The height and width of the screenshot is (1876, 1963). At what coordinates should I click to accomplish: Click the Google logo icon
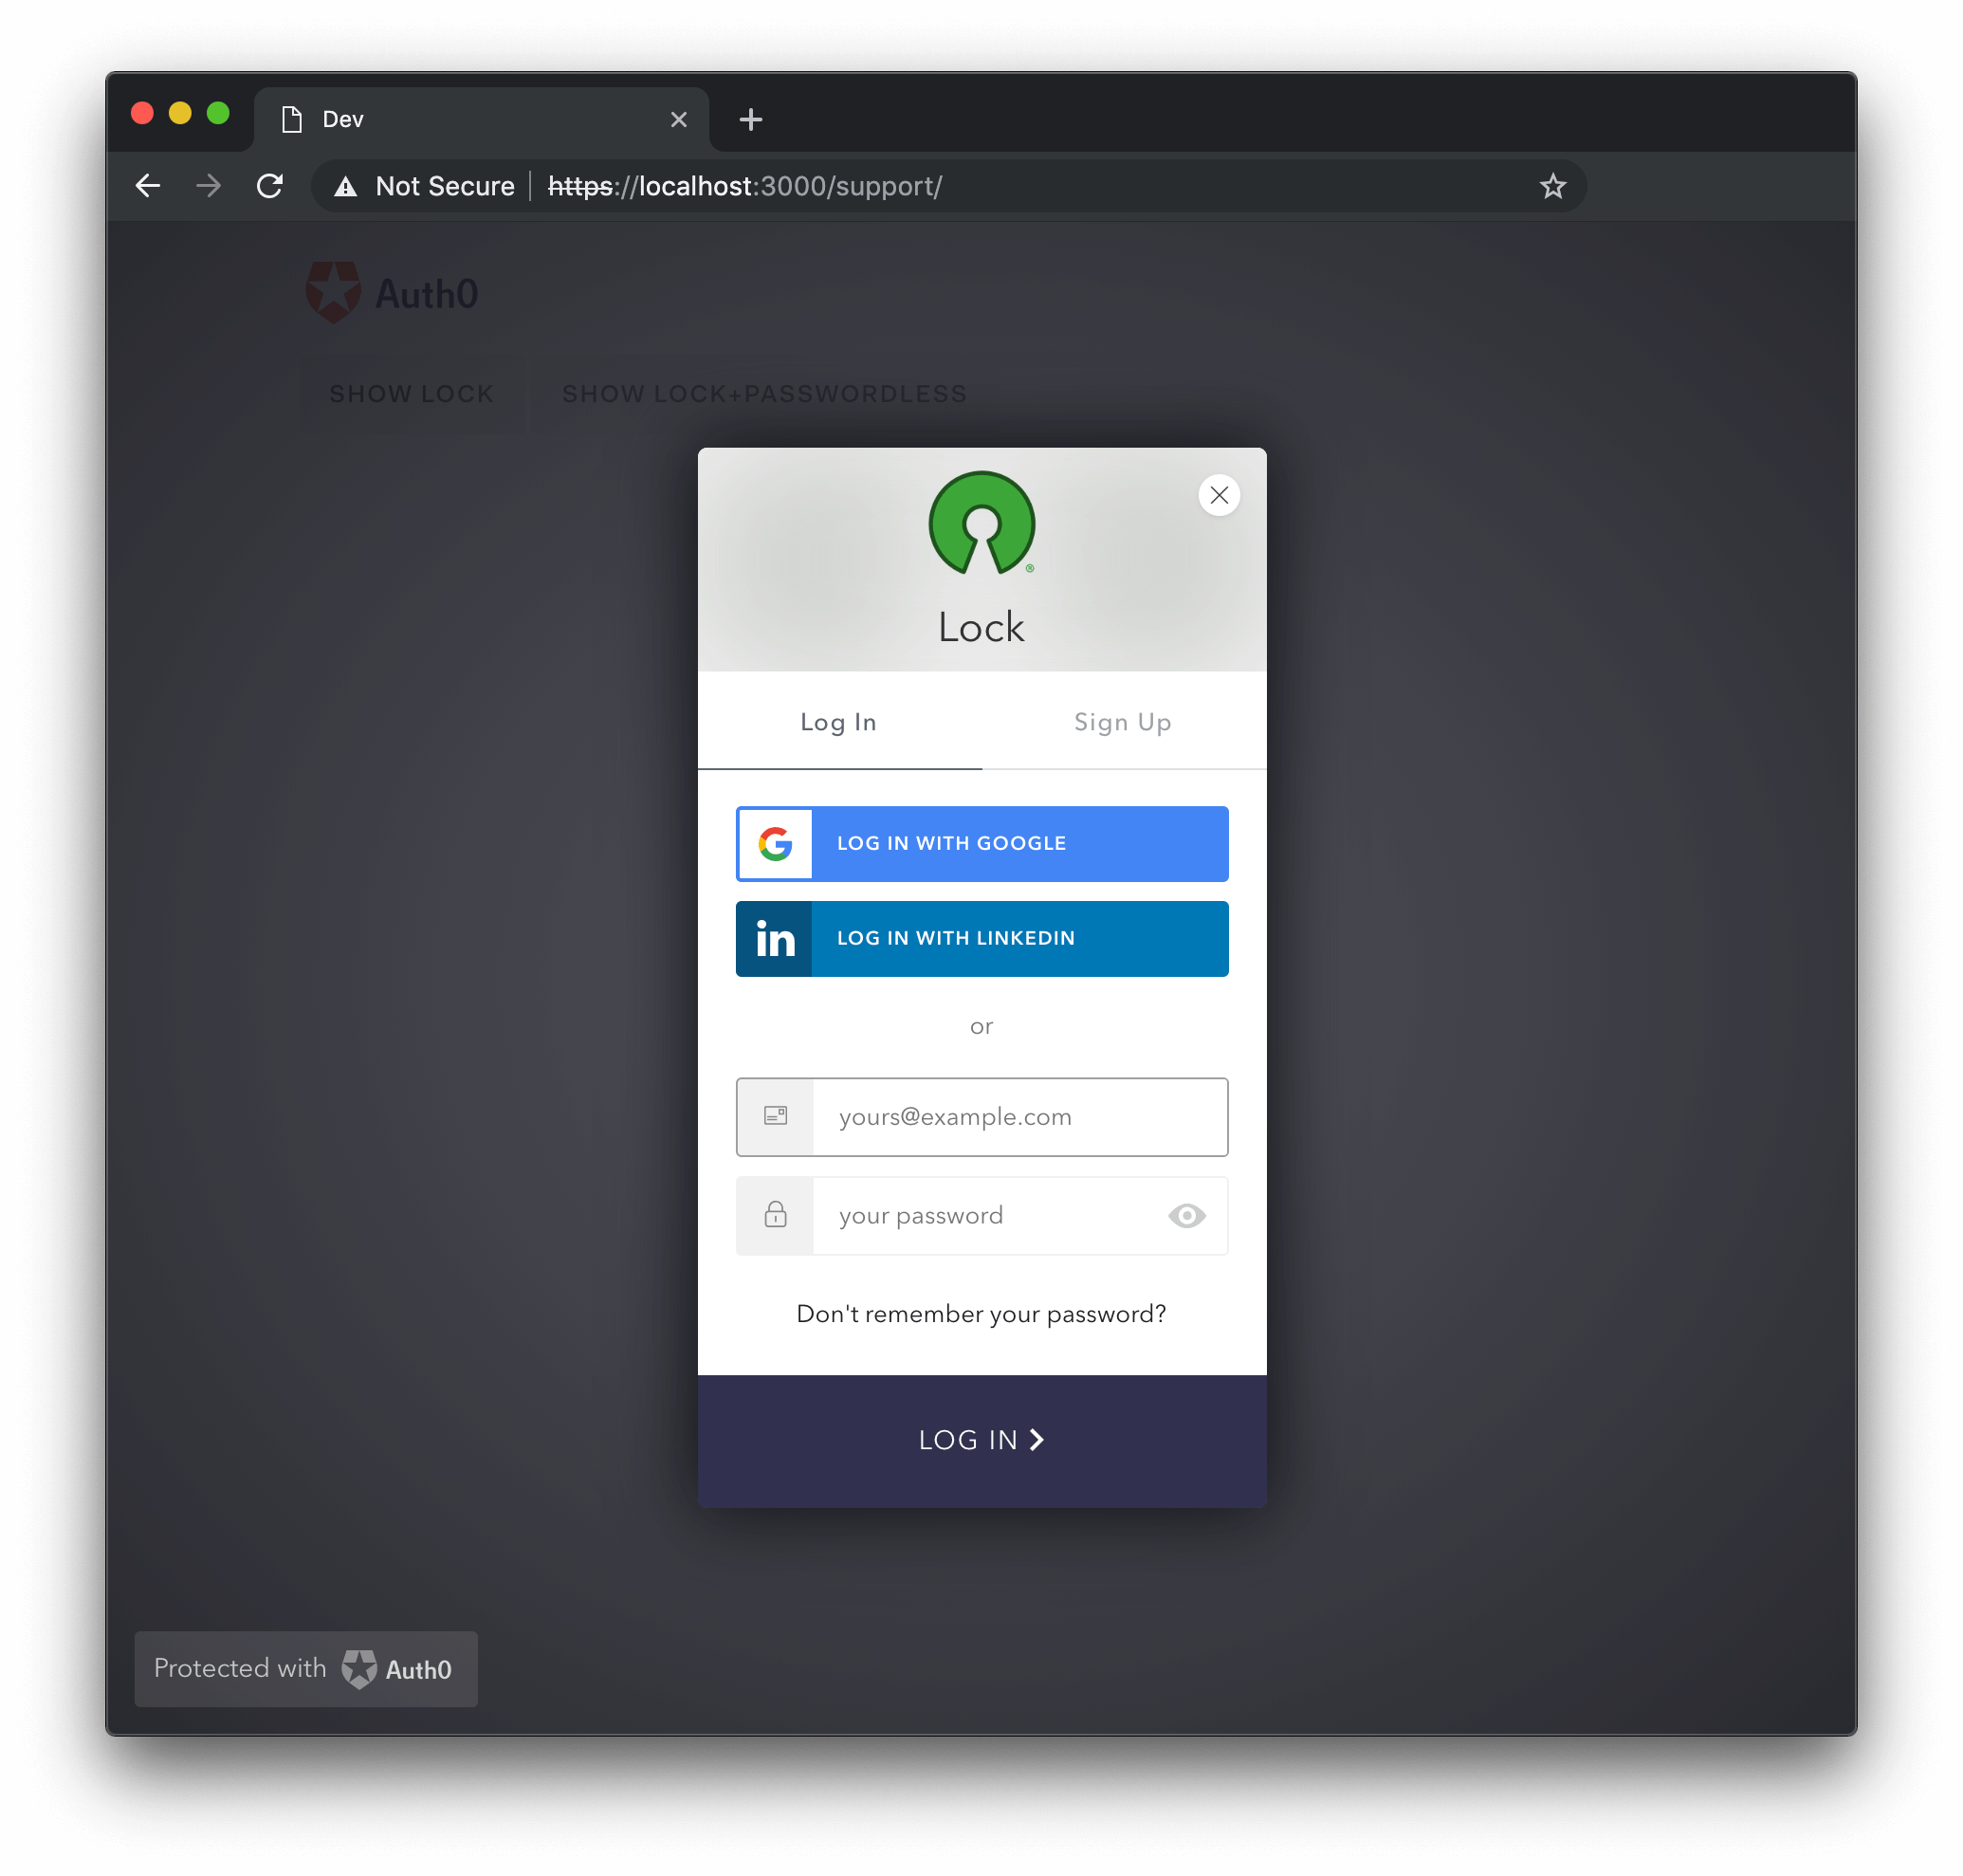(774, 843)
